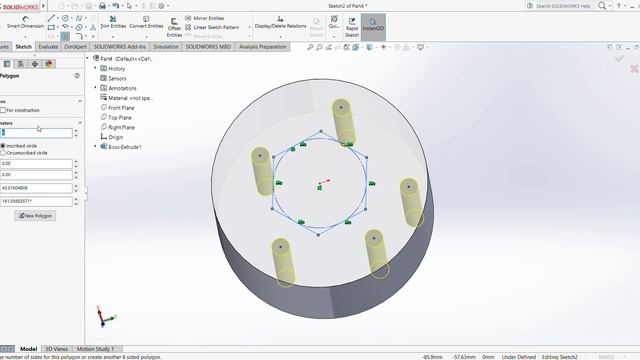Screen dimensions: 640x360
Task: Open the Display/Delete Relations dropdown arrow
Action: 280,37
